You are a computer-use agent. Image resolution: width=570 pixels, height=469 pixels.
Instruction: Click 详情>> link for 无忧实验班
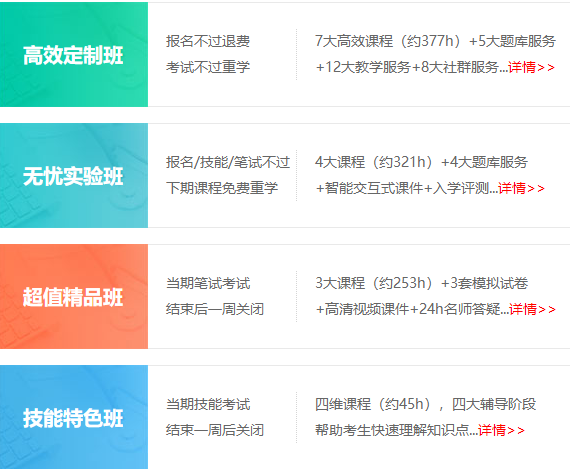pos(521,188)
